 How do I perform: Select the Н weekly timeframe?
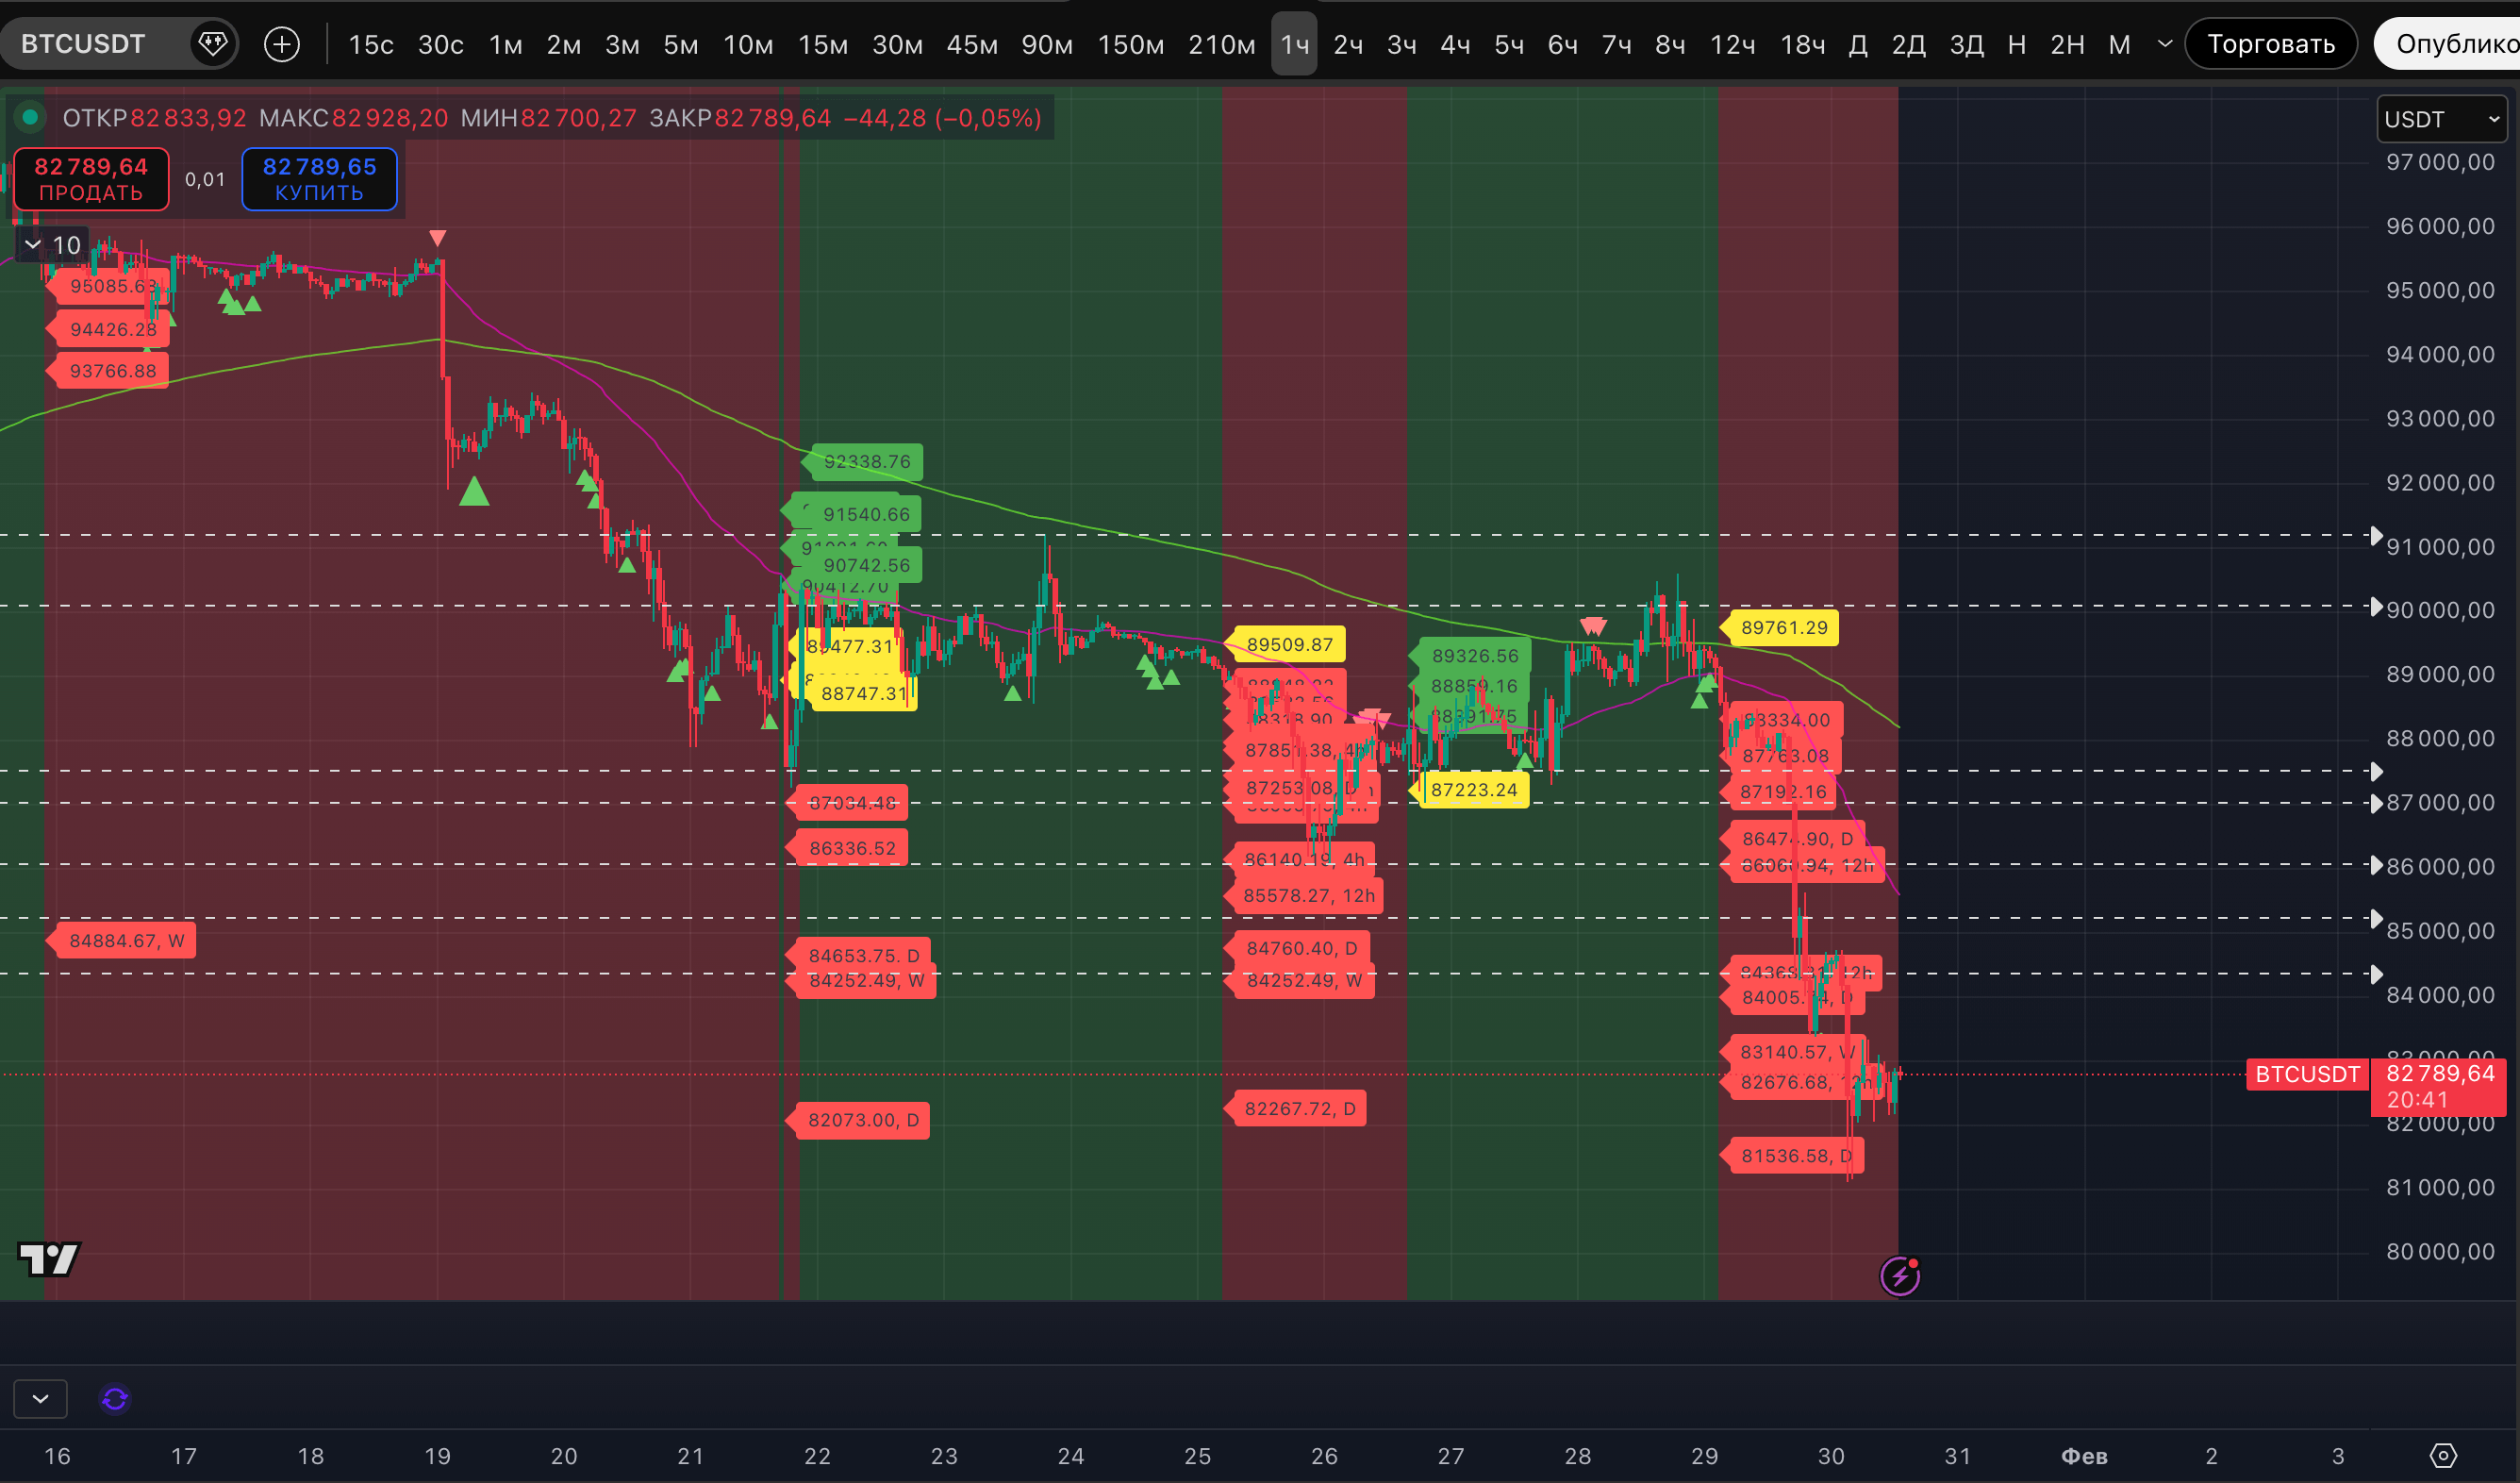click(x=2017, y=44)
